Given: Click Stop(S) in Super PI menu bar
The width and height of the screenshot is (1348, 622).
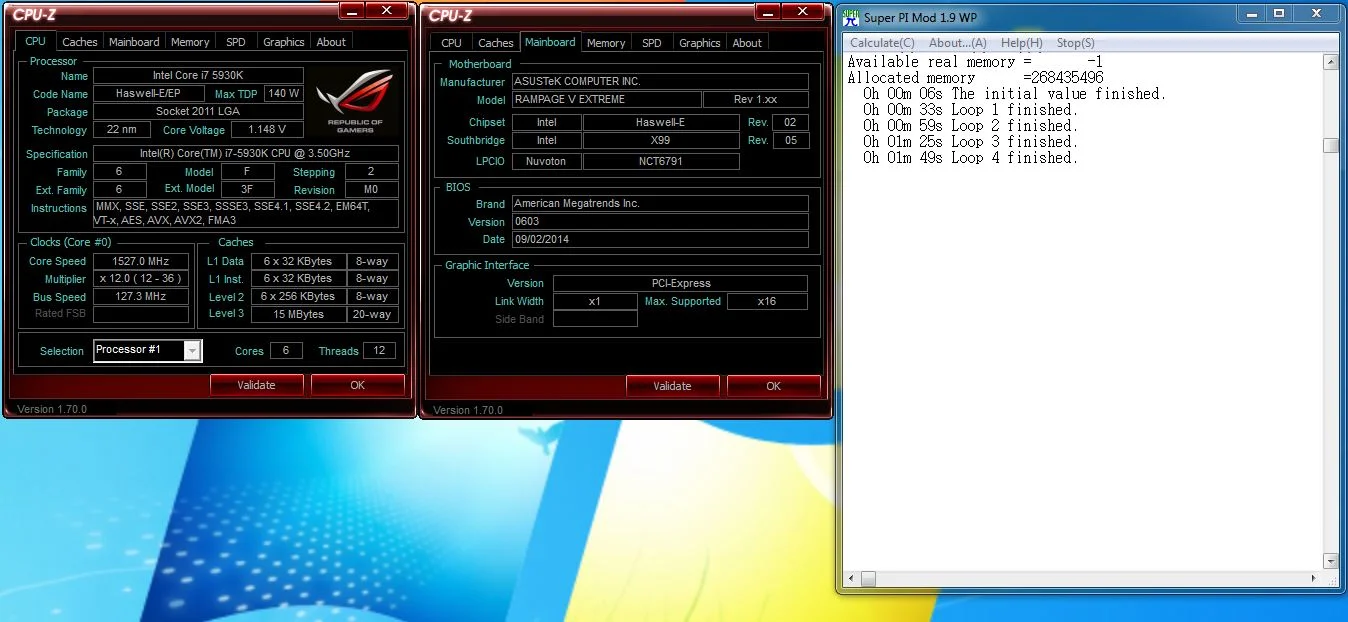Looking at the screenshot, I should coord(1076,43).
